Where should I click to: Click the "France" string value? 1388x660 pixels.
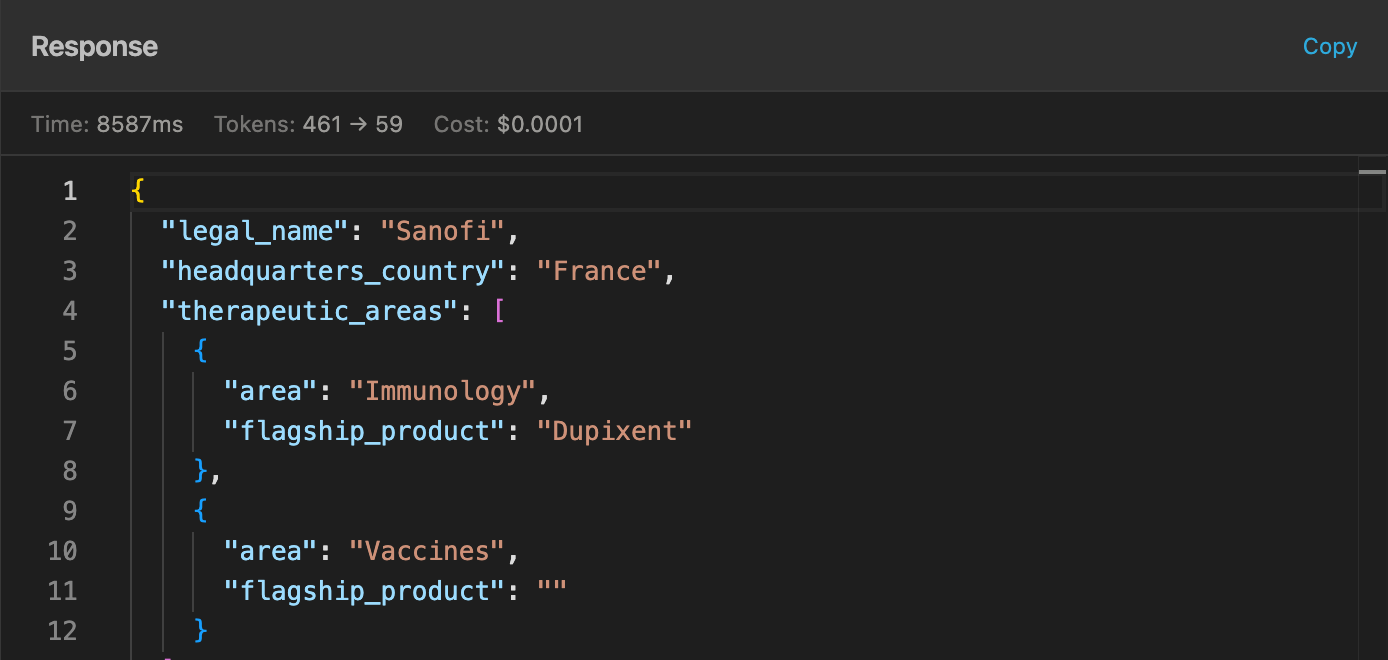coord(600,271)
